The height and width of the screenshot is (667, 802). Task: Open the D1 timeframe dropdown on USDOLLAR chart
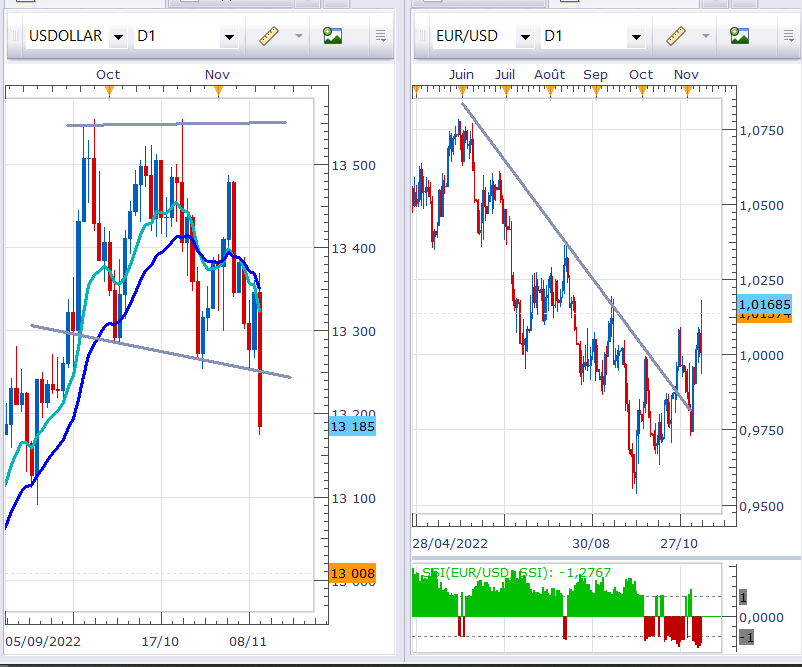point(229,37)
